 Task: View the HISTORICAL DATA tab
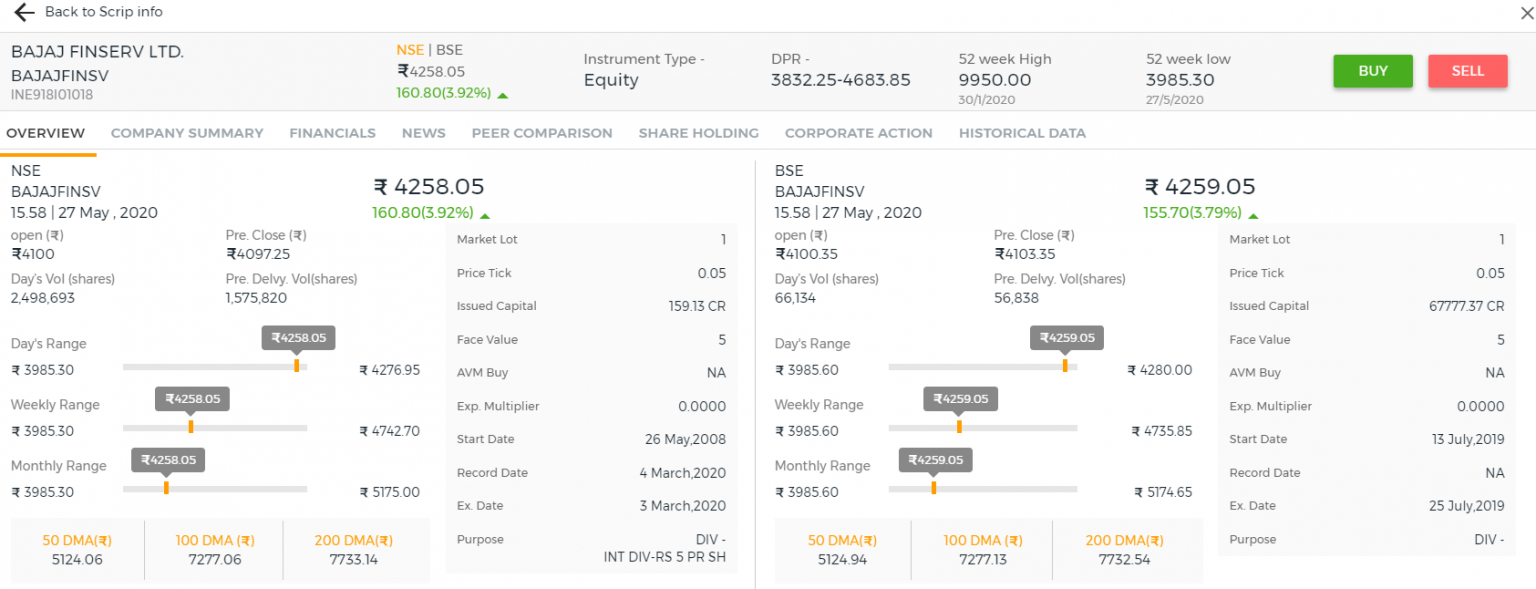1022,132
